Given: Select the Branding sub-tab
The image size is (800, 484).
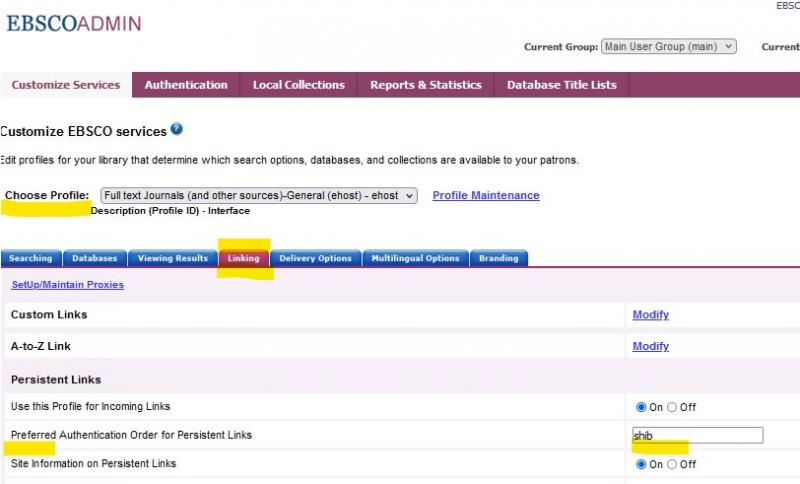Looking at the screenshot, I should (x=498, y=258).
